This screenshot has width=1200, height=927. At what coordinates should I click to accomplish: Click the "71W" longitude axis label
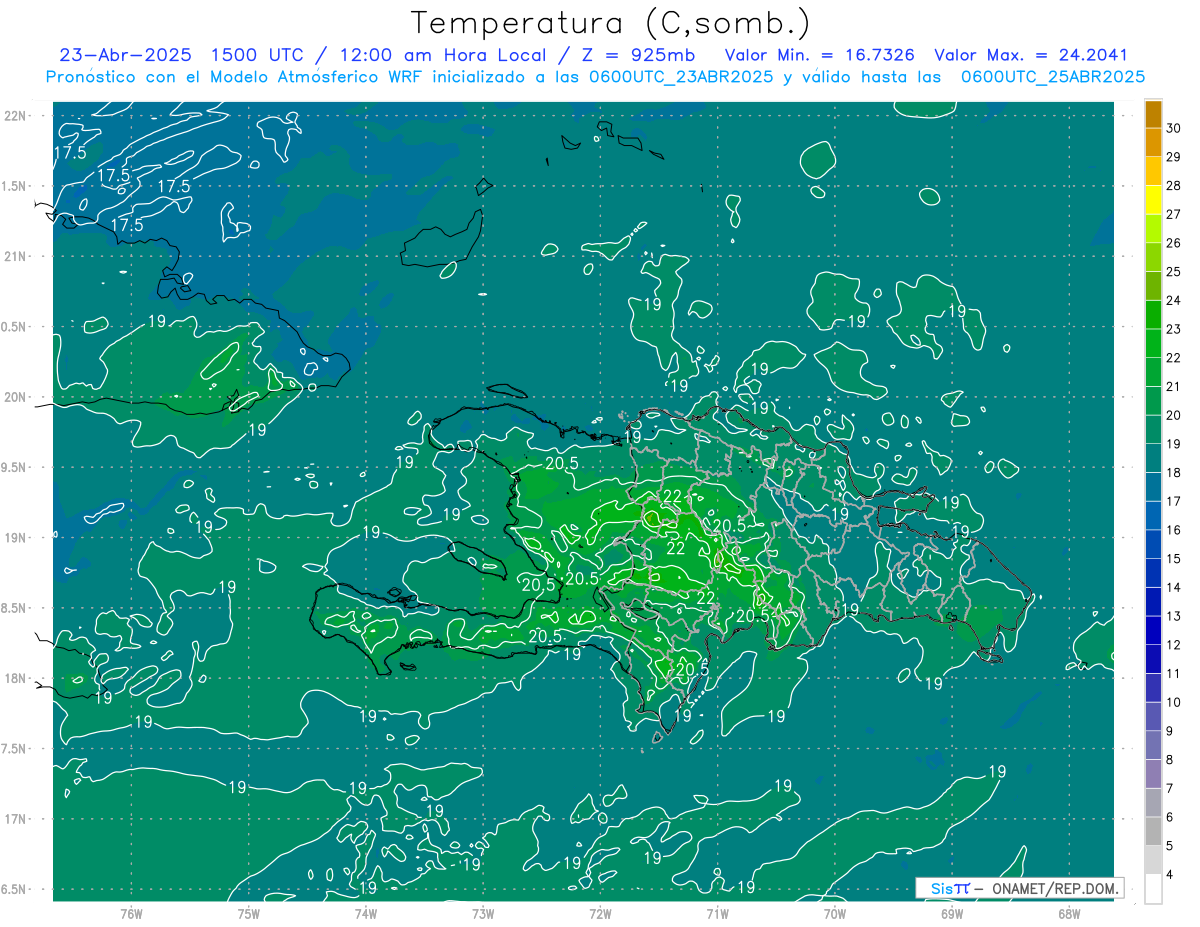click(717, 914)
